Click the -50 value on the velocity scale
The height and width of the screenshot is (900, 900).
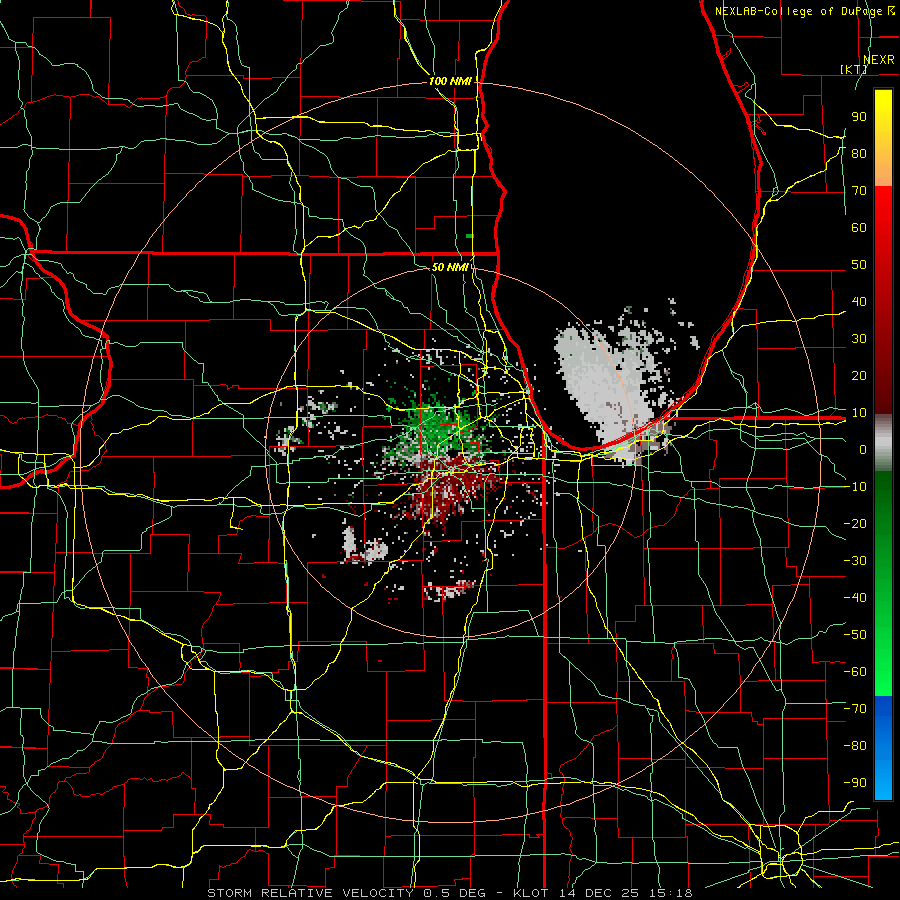pos(855,634)
